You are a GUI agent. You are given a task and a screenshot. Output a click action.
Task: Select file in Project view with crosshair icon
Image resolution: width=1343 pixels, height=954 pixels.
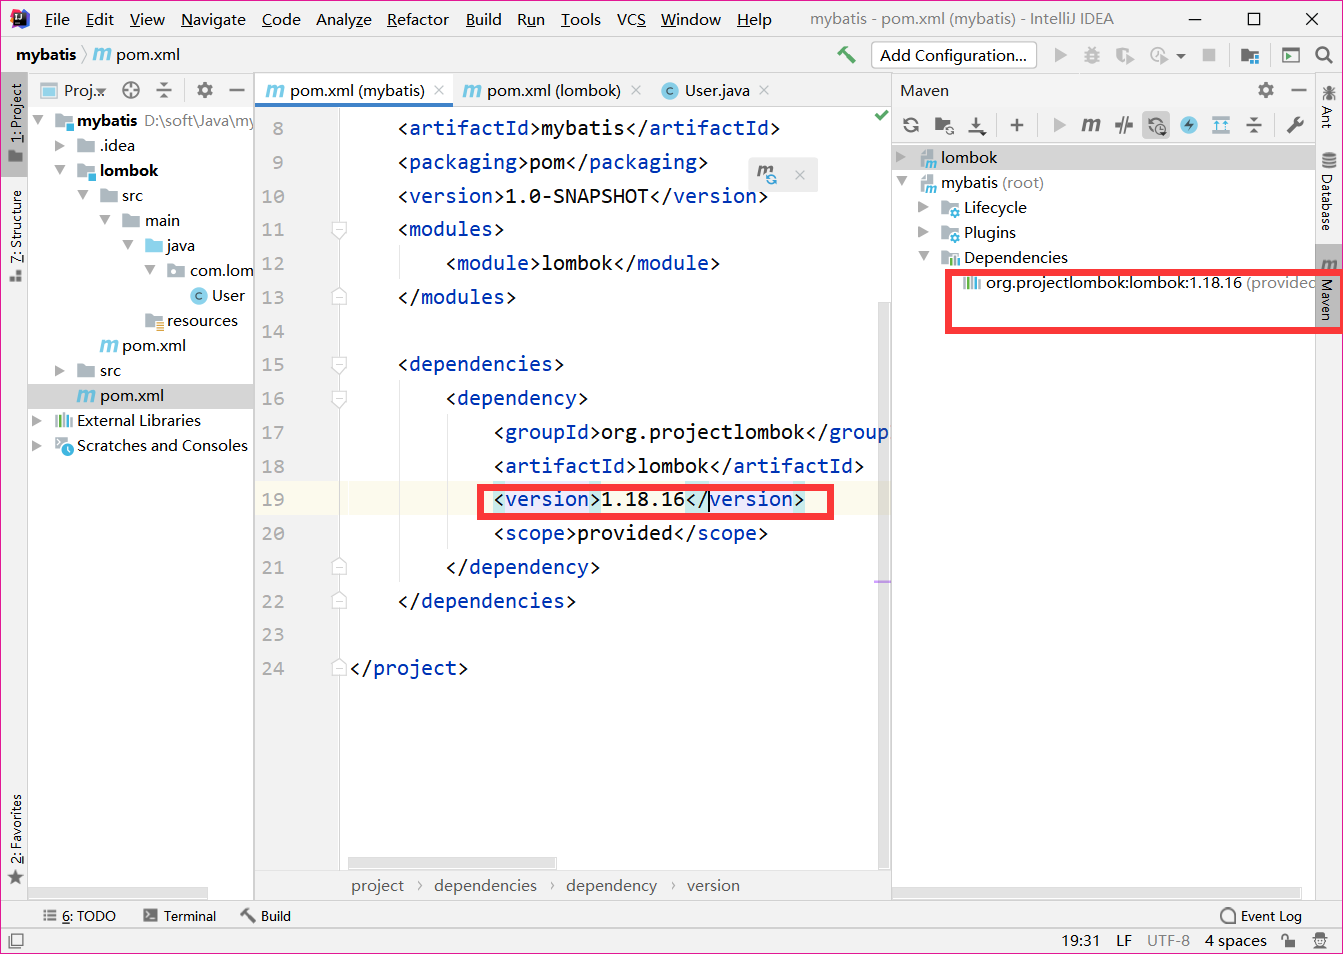[x=130, y=90]
